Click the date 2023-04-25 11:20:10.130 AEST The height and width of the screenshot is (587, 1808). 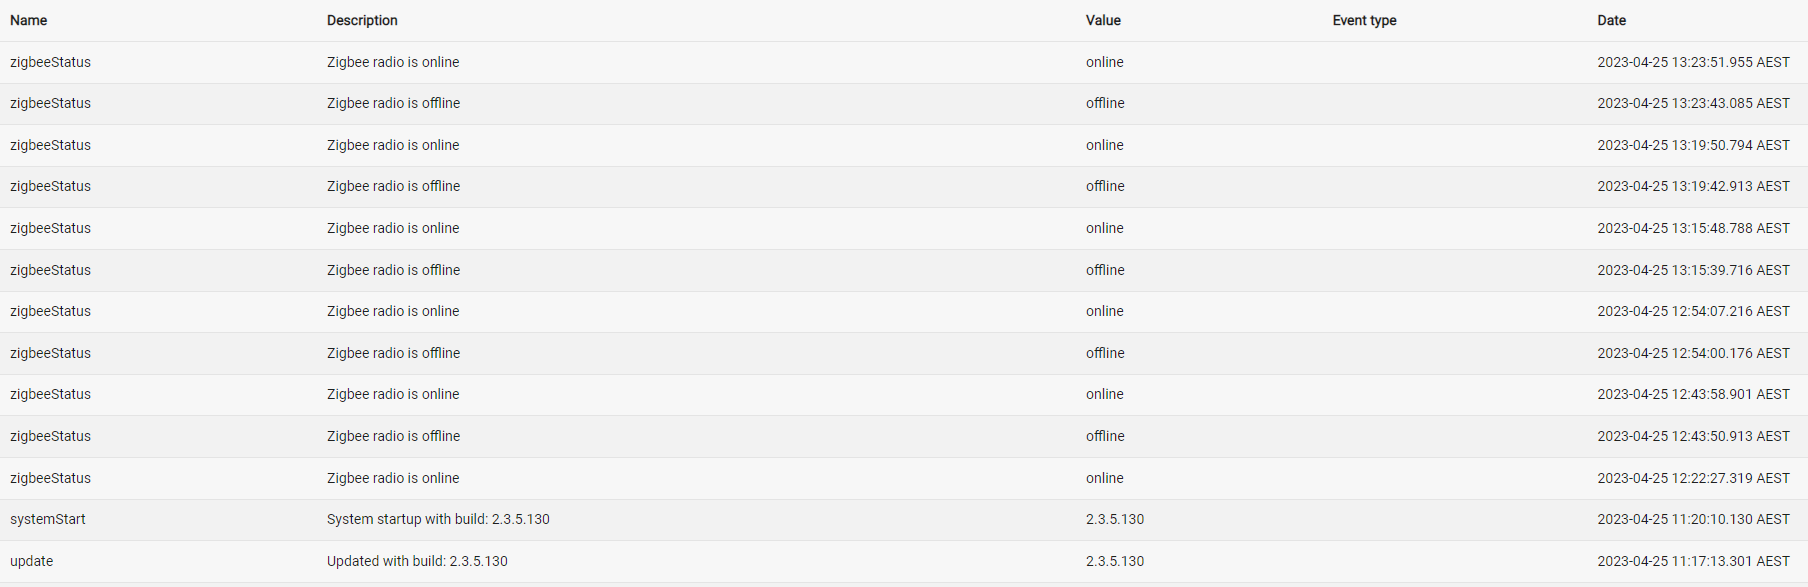point(1693,519)
